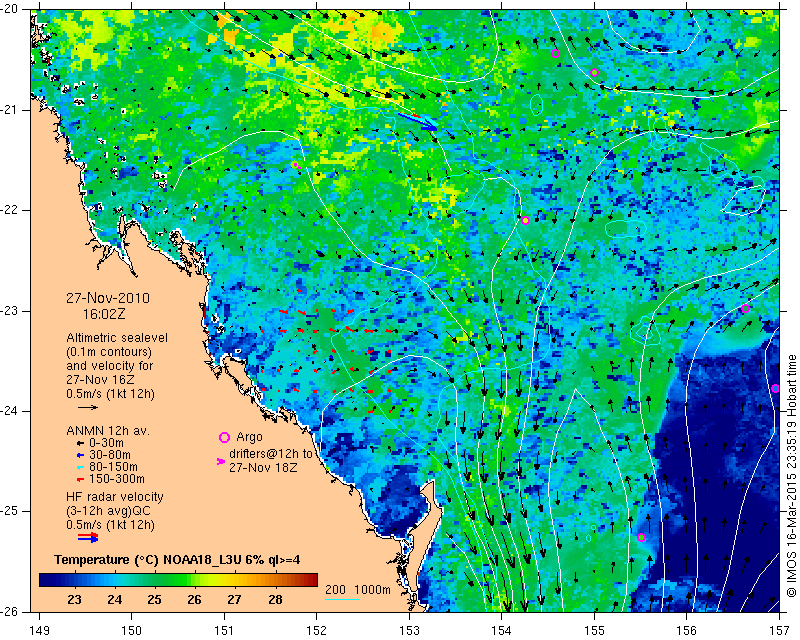Viewport: 800px width, 640px height.
Task: Click the dark red end of the temperature colorbar
Action: pyautogui.click(x=310, y=580)
